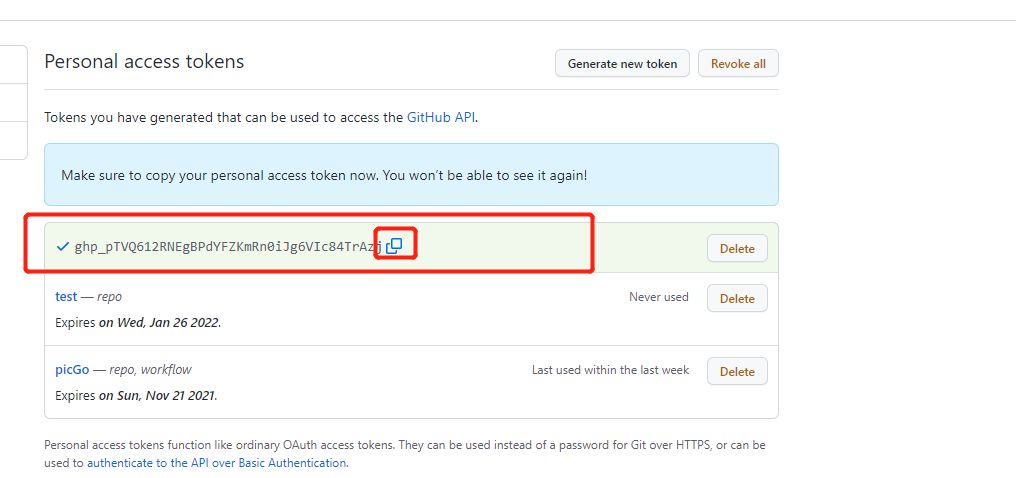Screen dimensions: 1016x478
Task: Click the Last used within the last week label
Action: 610,370
